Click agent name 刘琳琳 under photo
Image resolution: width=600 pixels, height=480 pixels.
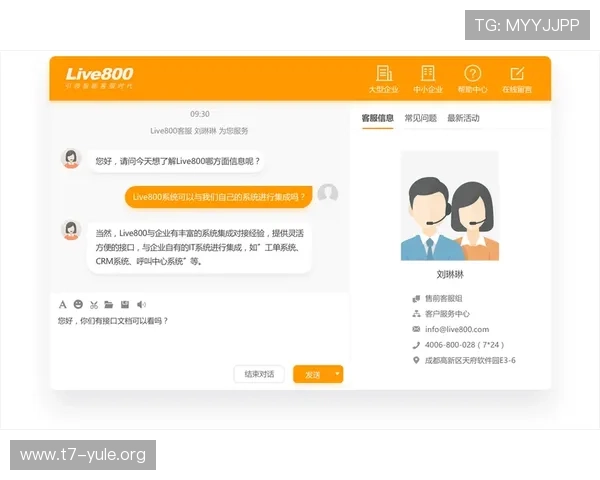click(x=450, y=274)
